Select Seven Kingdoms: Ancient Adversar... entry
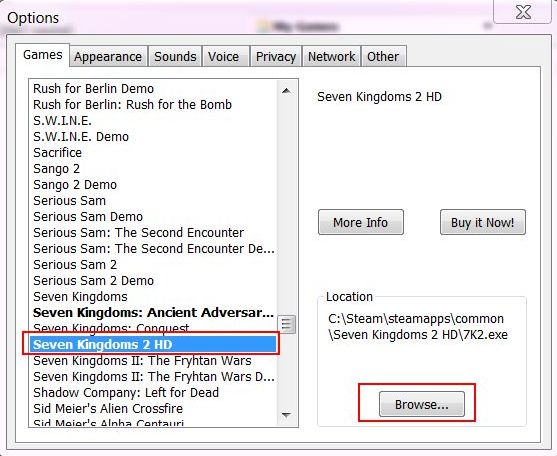Screen dimensions: 557x456 pos(153,313)
